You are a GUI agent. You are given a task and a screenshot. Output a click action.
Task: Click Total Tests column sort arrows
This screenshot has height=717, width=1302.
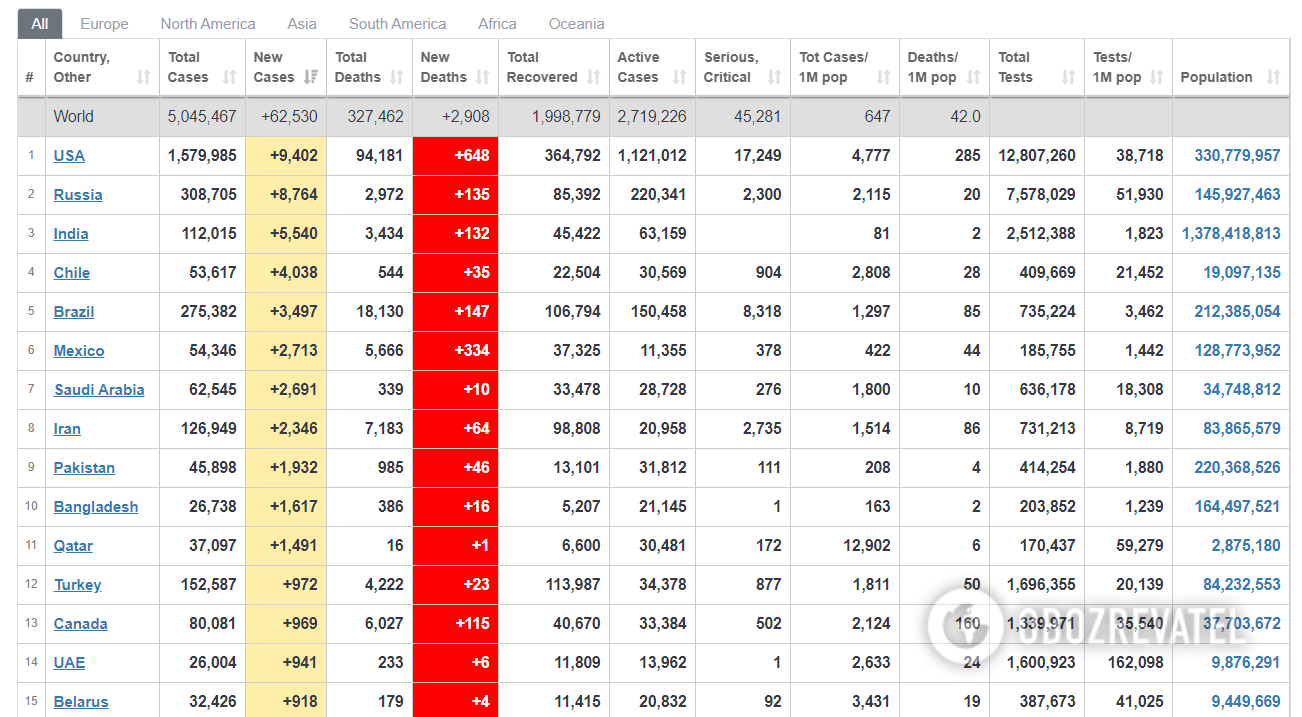click(1068, 77)
